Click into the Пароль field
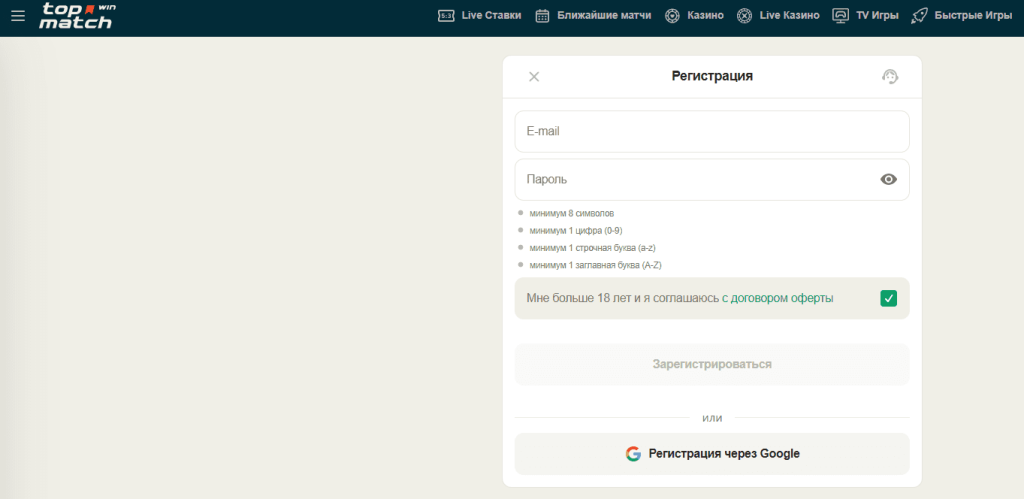This screenshot has height=499, width=1024. pos(690,180)
